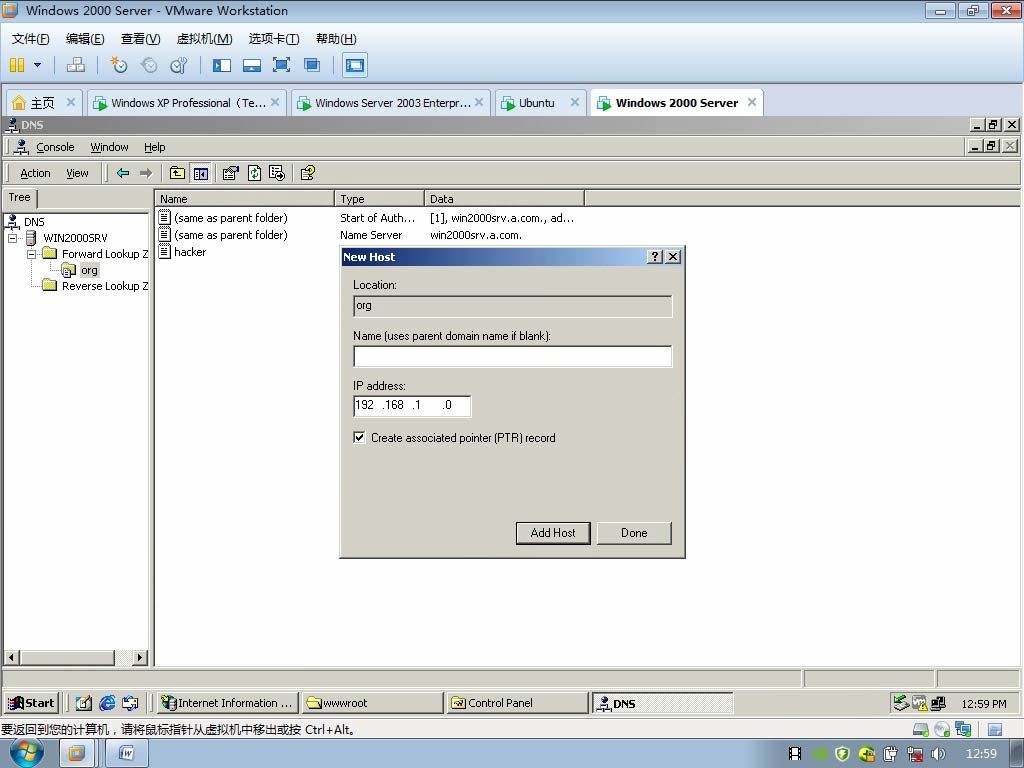
Task: Open the Window menu in DNS
Action: click(x=109, y=147)
